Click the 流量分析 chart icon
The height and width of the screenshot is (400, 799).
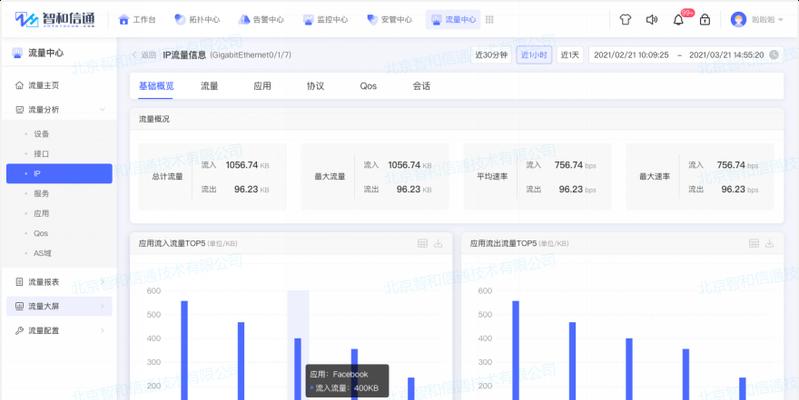(x=19, y=110)
